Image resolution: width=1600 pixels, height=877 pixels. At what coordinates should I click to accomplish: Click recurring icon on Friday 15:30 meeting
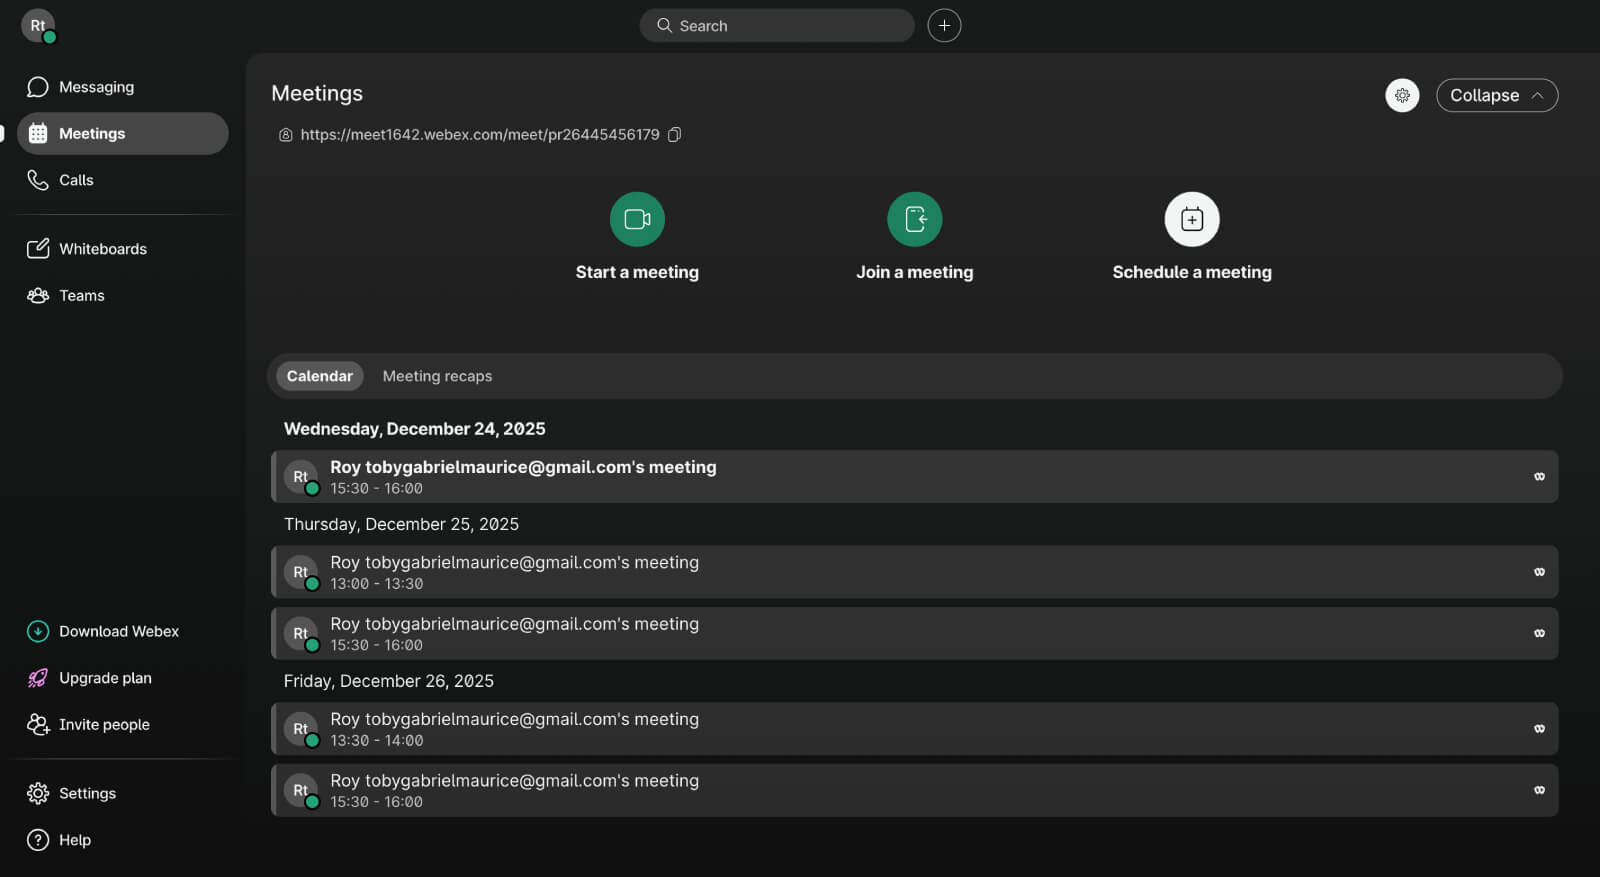(1539, 790)
